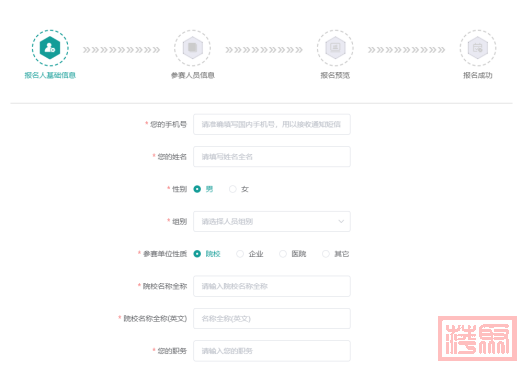
Task: Choose 企业 as unit type
Action: [240, 254]
